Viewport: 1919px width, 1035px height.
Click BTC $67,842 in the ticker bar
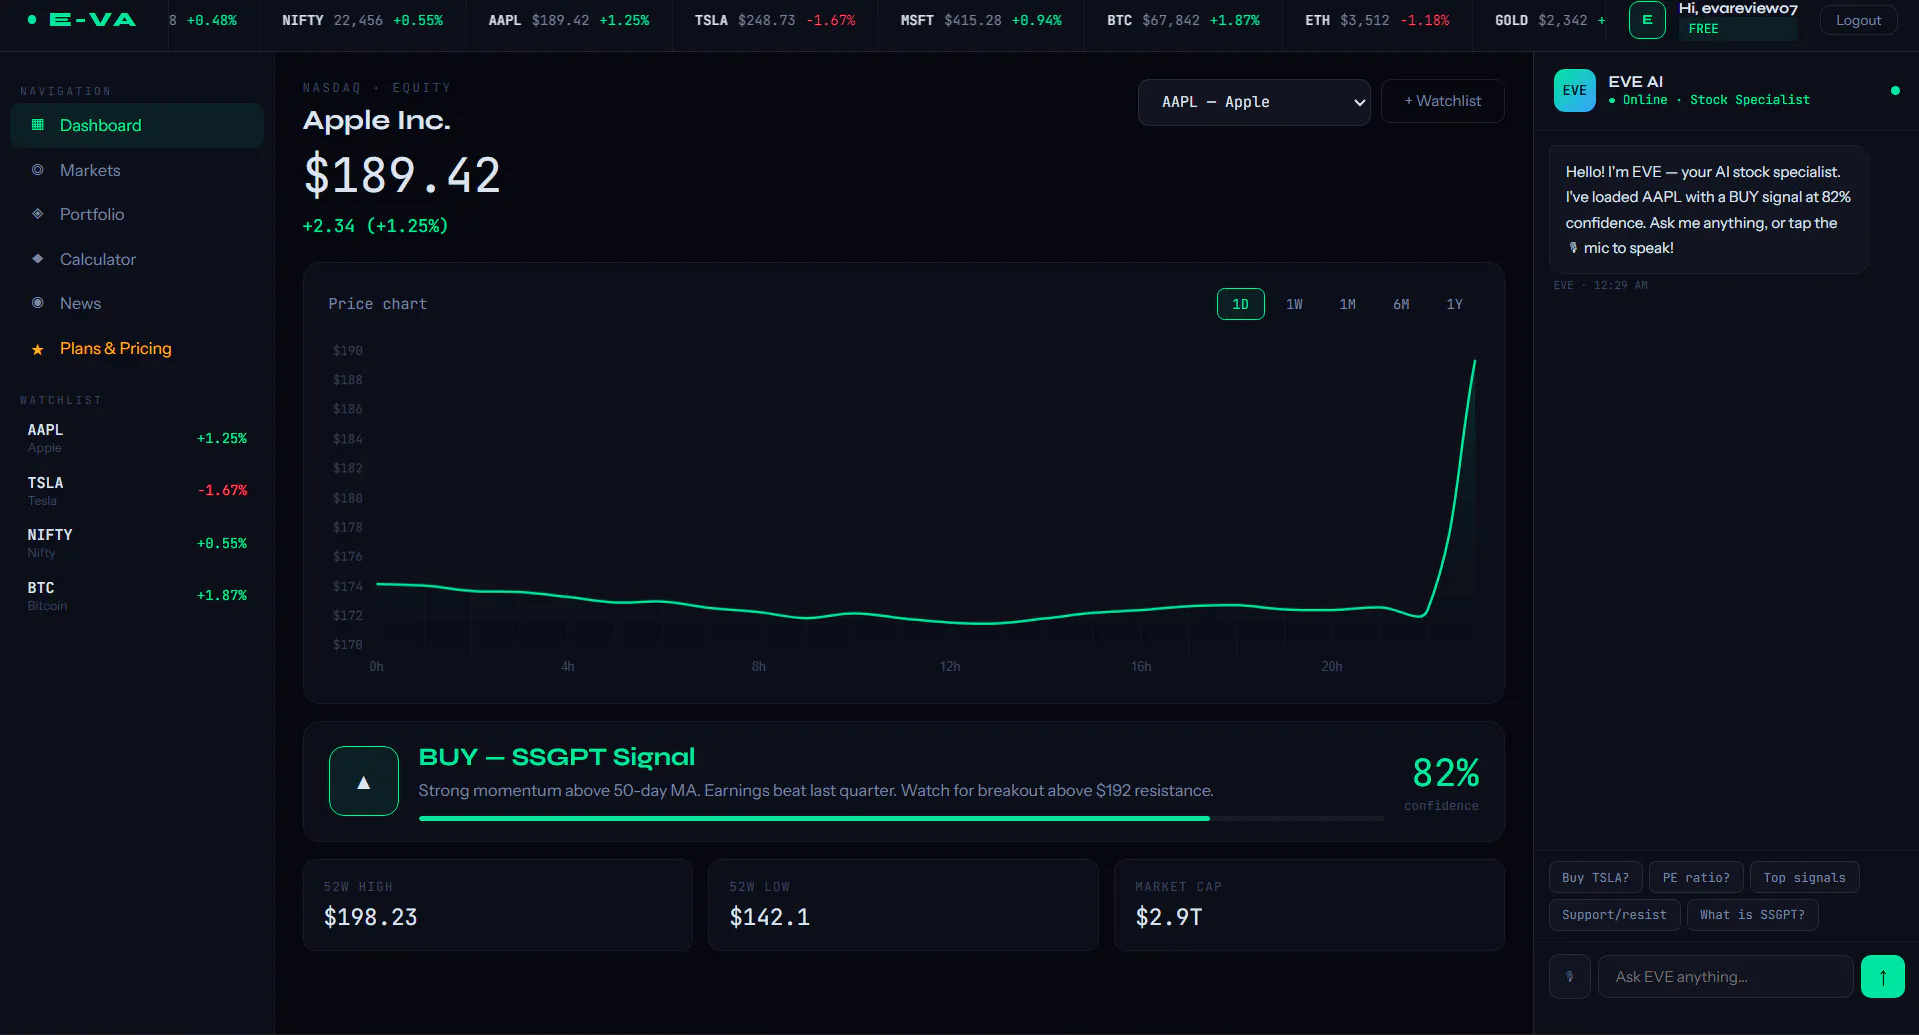[1183, 20]
